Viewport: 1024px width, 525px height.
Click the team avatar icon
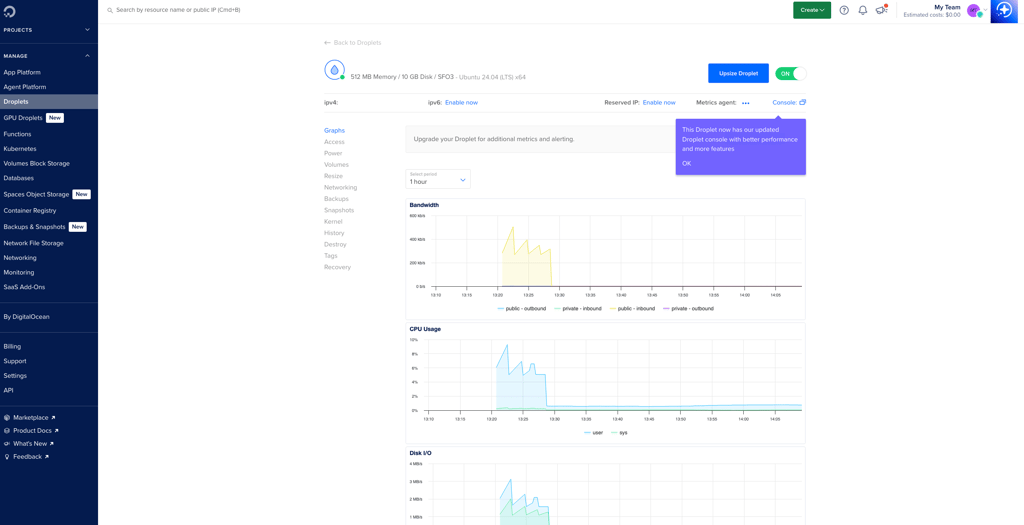(974, 10)
